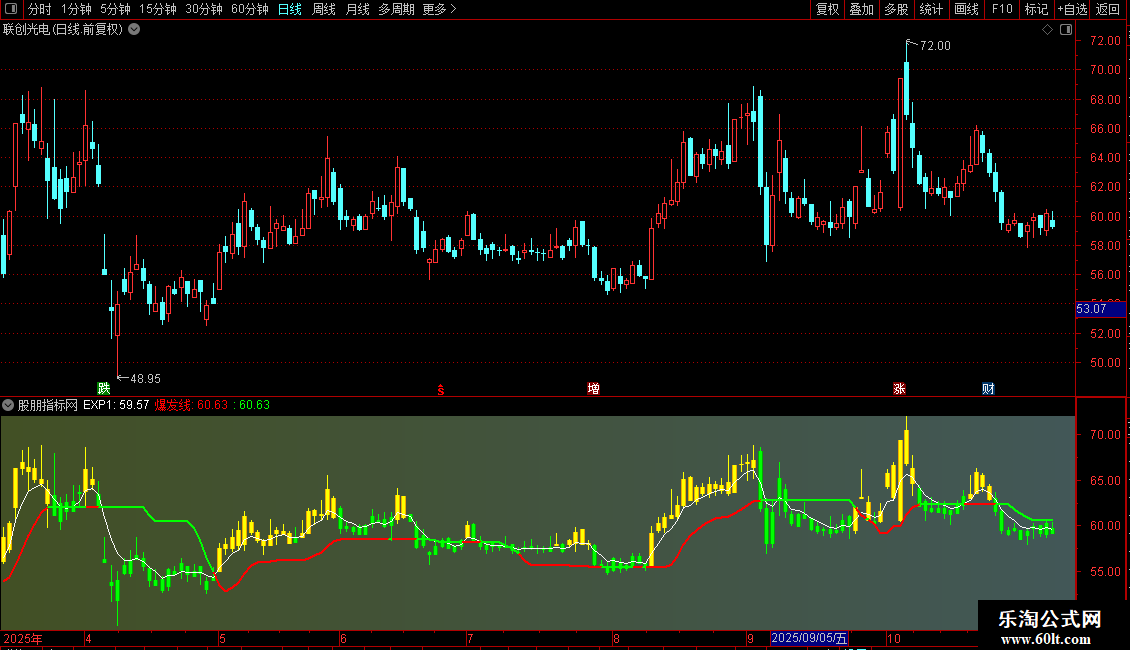Click the 叠加 overlay button
Screen dimensions: 1130x650
(x=861, y=9)
